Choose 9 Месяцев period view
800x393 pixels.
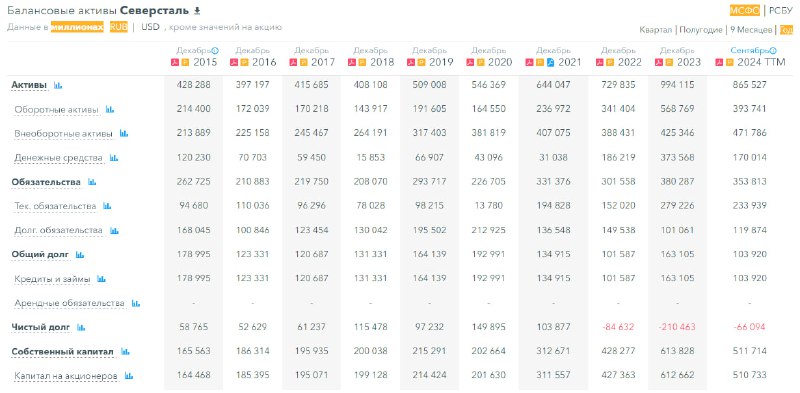(x=751, y=30)
